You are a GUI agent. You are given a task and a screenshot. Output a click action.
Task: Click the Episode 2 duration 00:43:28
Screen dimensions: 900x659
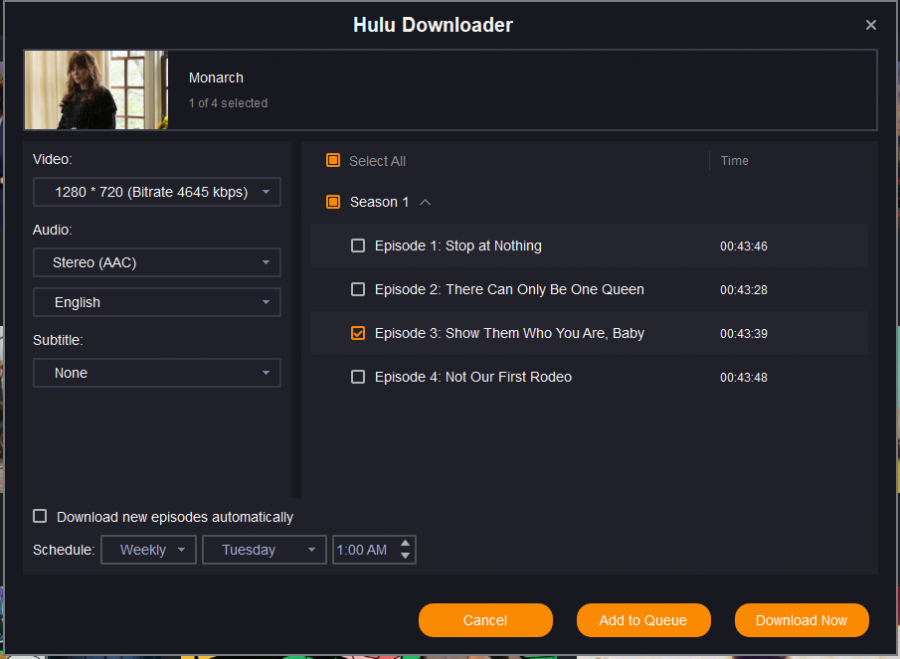point(743,290)
